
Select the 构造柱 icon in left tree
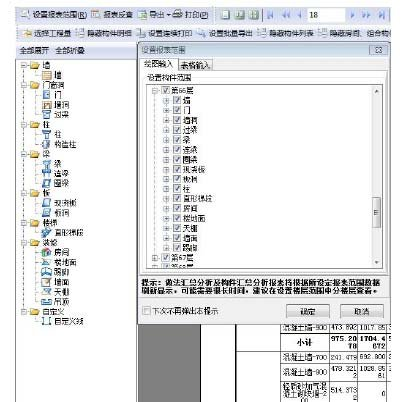[46, 144]
